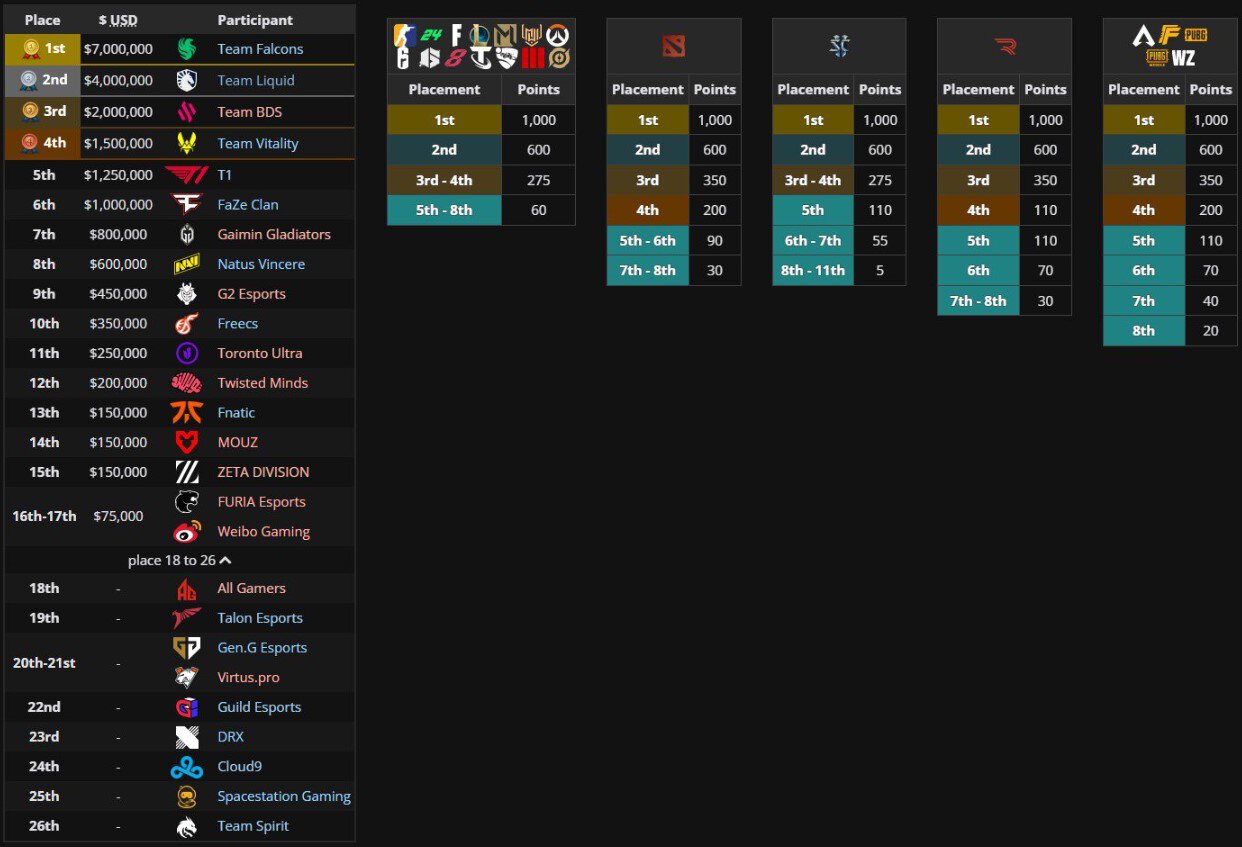Collapse the place 18 to 26 section

(x=180, y=561)
